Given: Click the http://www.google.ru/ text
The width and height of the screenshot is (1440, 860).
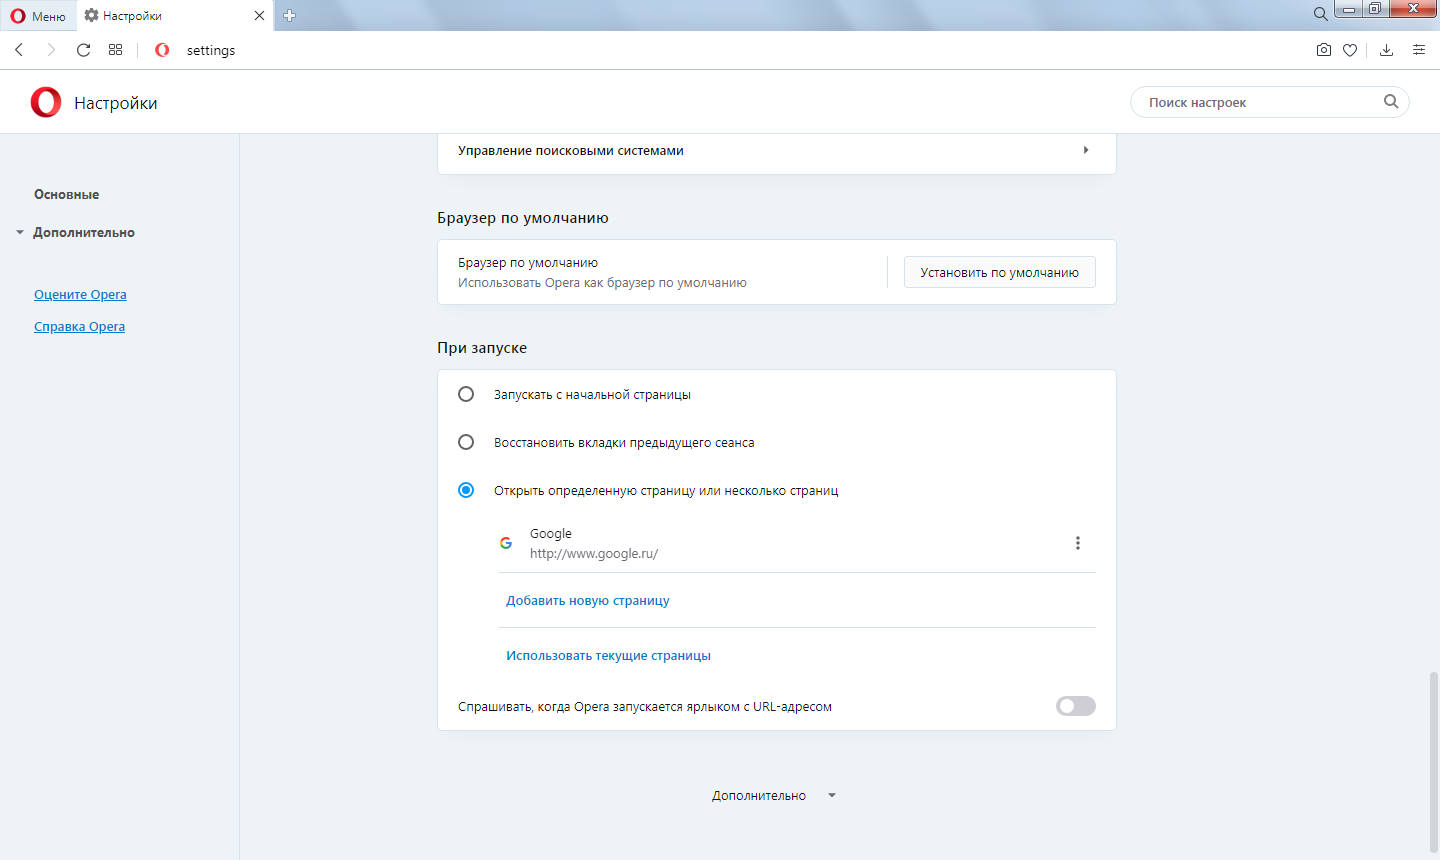Looking at the screenshot, I should click(594, 553).
